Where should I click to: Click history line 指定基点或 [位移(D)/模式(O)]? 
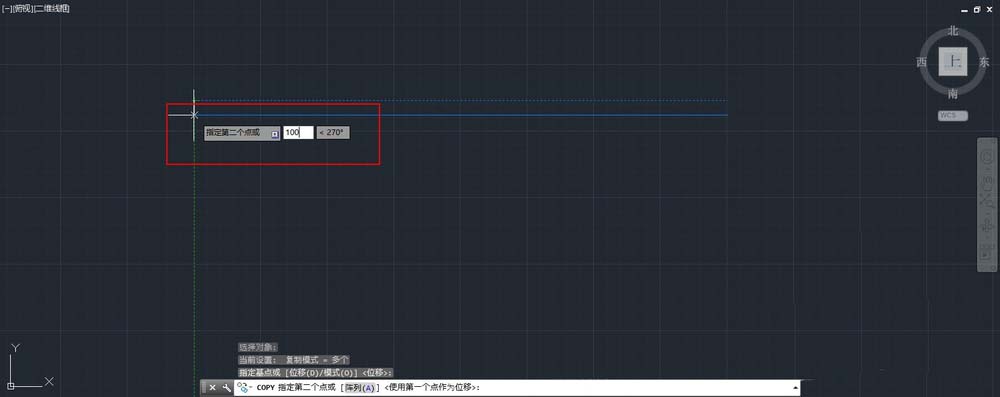[316, 372]
